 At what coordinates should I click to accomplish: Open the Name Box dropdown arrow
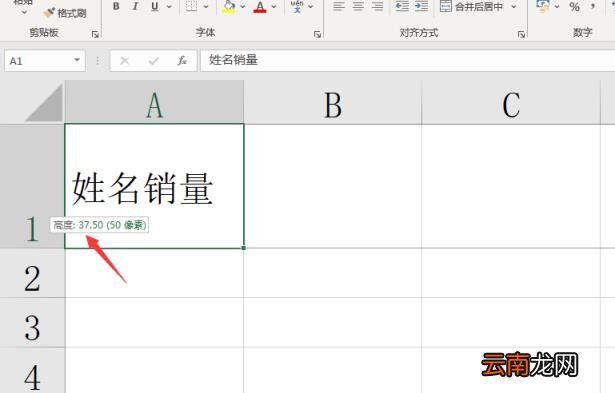[x=77, y=60]
